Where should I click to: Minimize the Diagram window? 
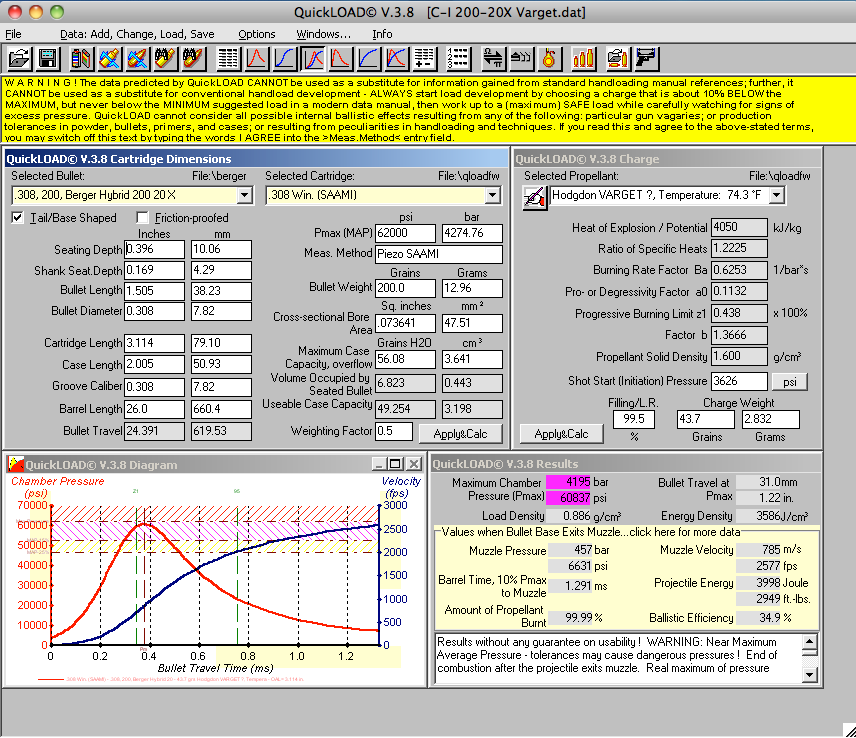pos(380,464)
